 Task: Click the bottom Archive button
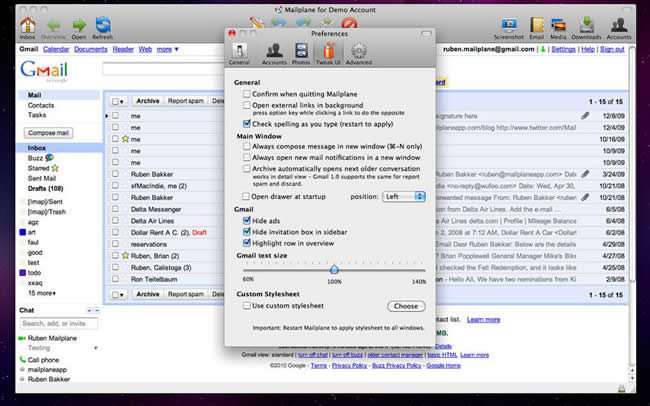point(148,294)
